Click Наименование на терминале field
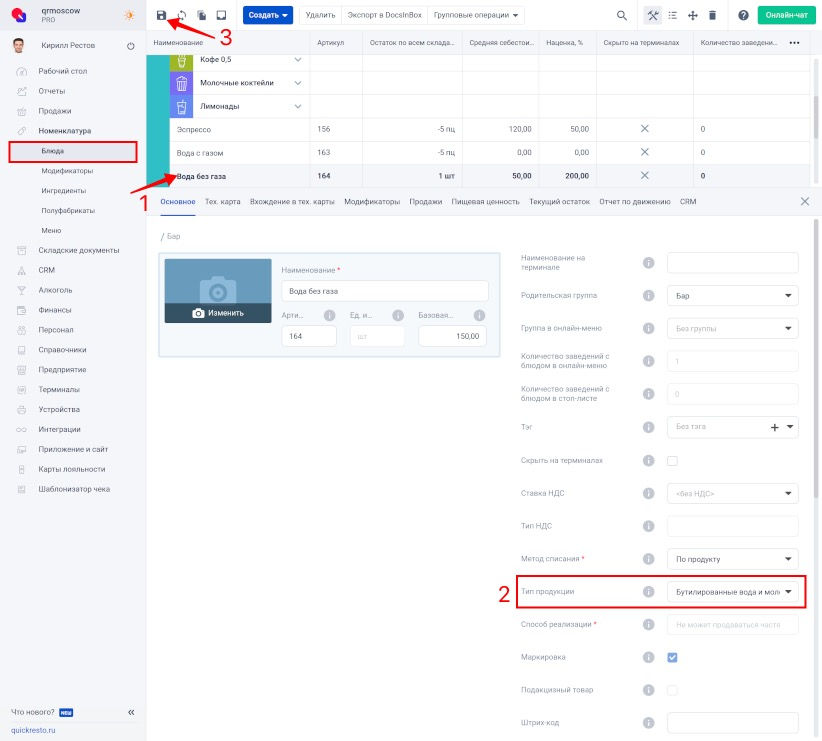This screenshot has width=822, height=741. click(x=732, y=262)
